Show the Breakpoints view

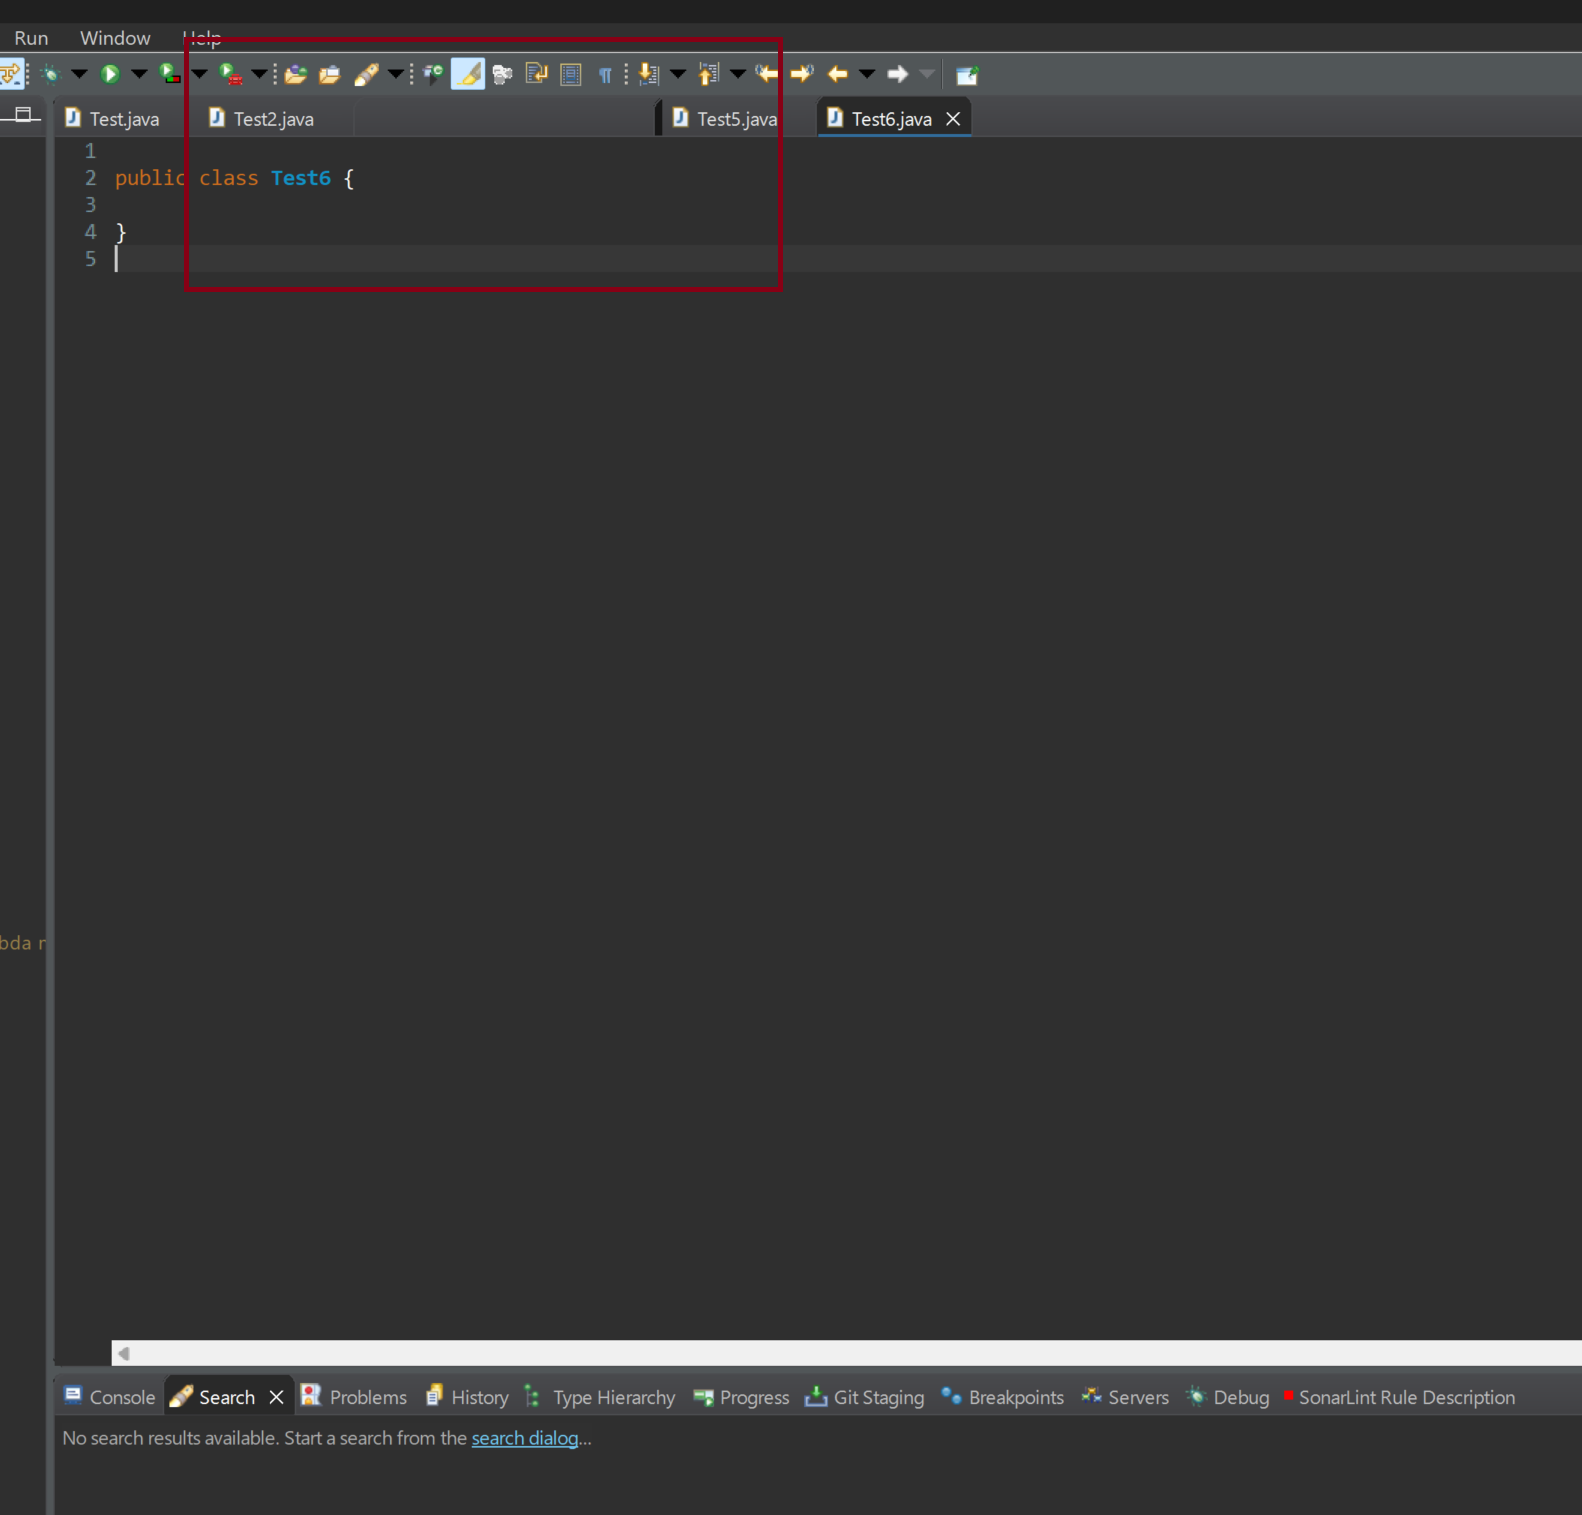coord(1002,1397)
